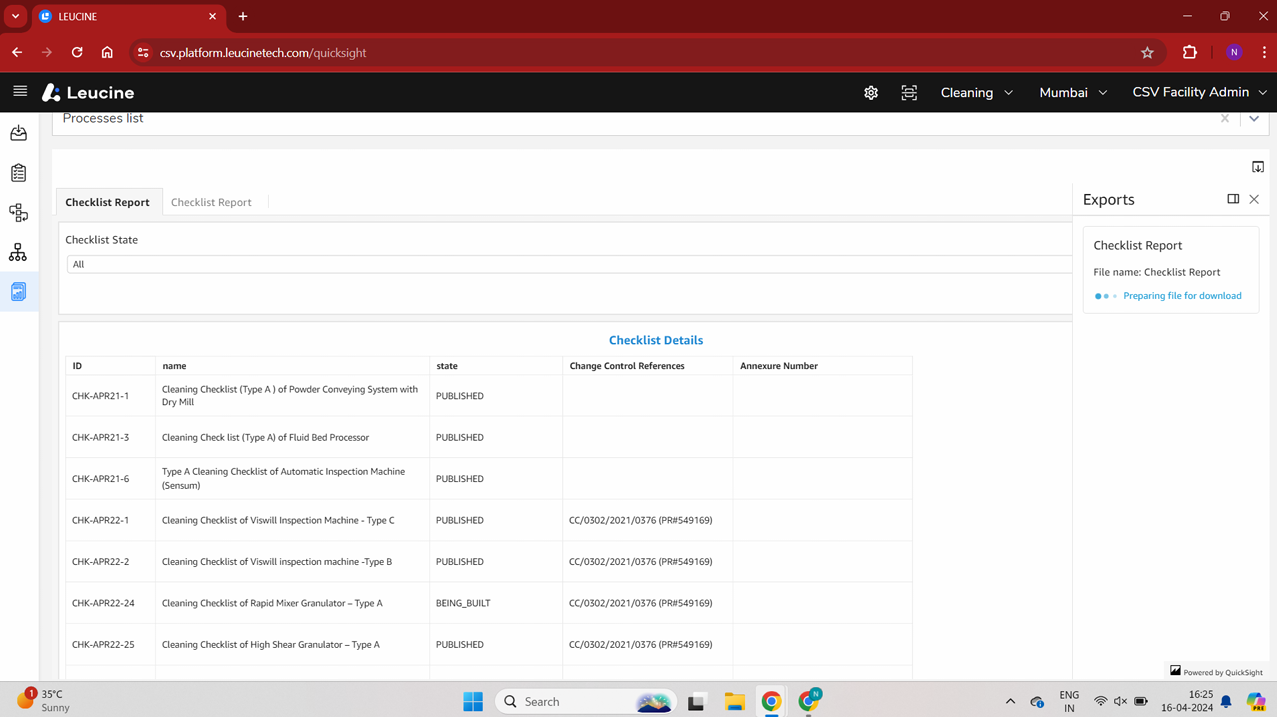Reload the current page

point(77,53)
